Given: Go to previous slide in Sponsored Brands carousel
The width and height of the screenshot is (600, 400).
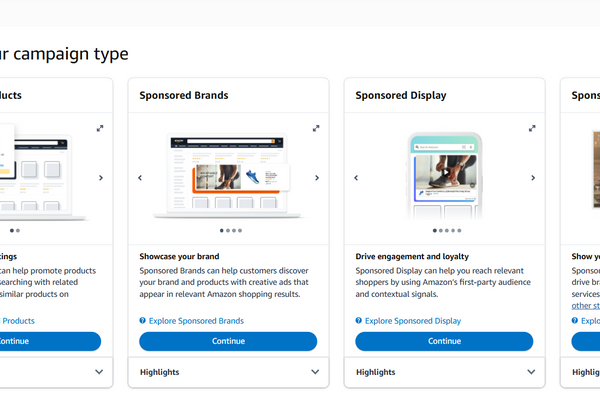Looking at the screenshot, I should 140,178.
